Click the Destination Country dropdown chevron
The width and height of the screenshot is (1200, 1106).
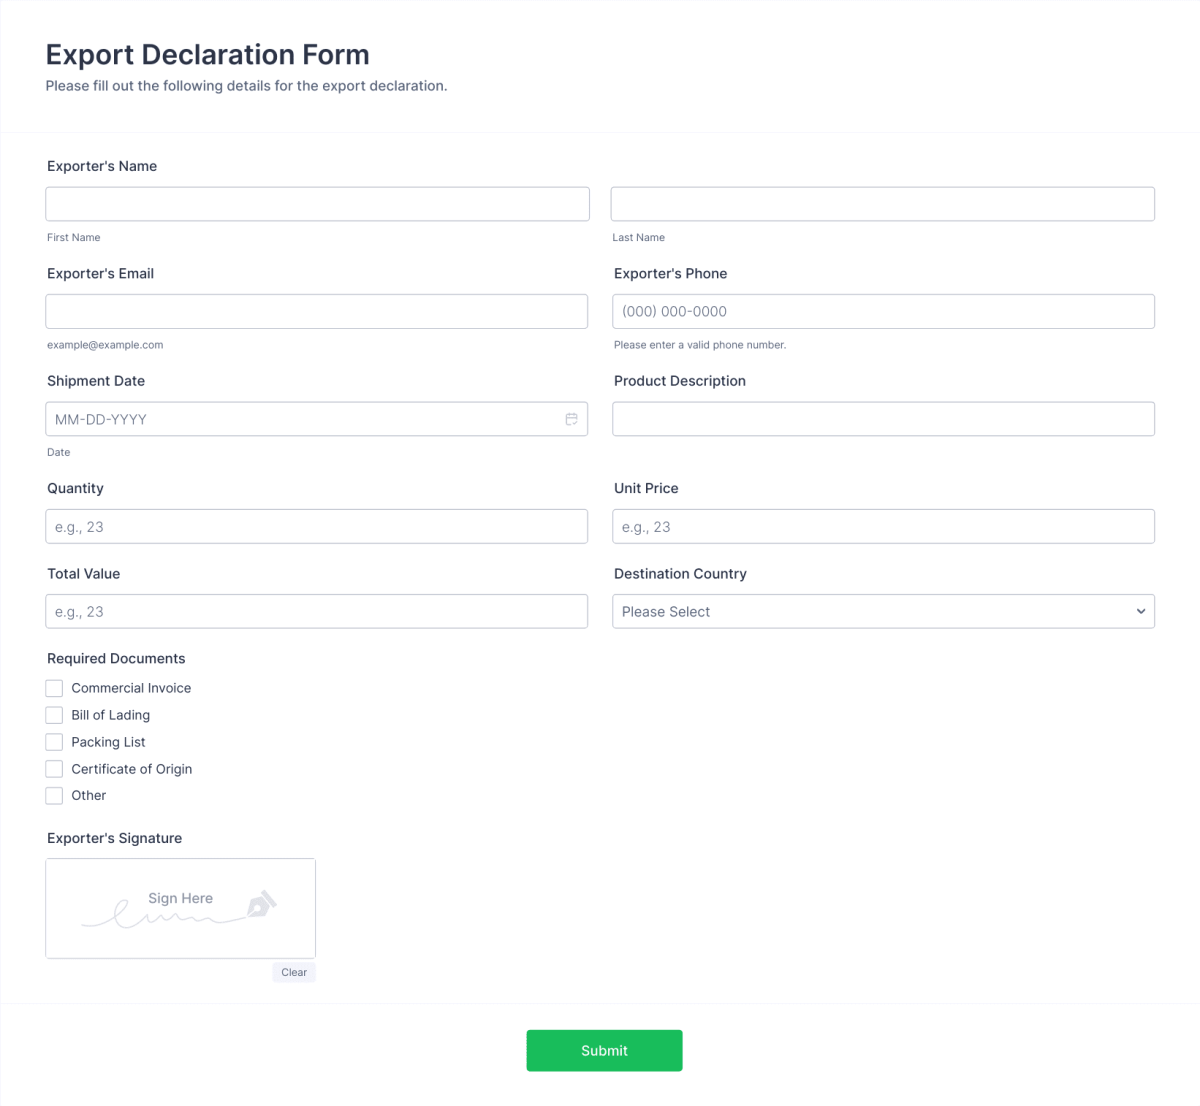tap(1140, 611)
